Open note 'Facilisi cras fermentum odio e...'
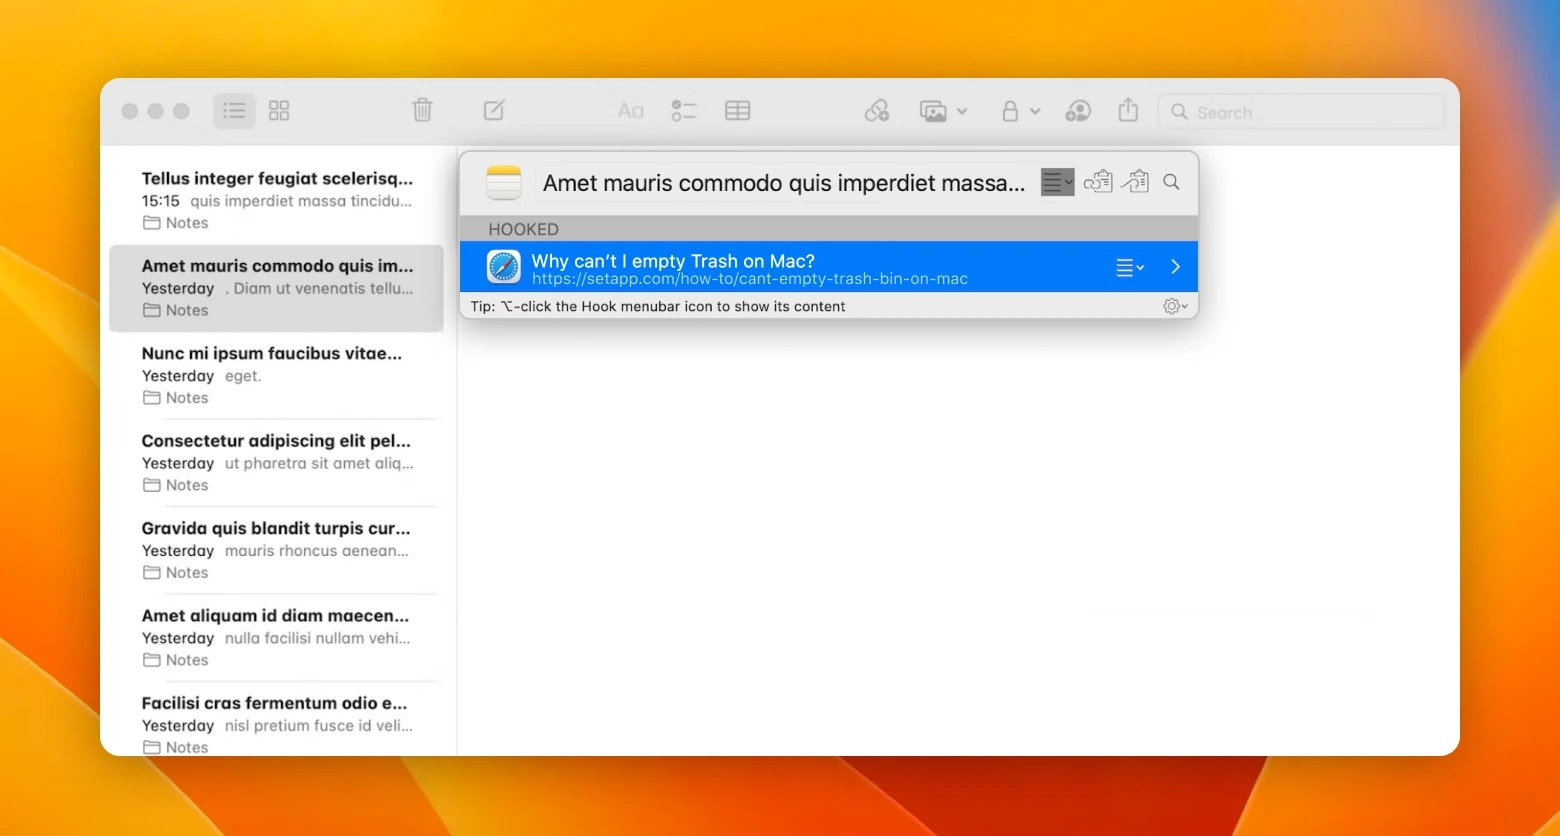Viewport: 1560px width, 836px height. [277, 724]
